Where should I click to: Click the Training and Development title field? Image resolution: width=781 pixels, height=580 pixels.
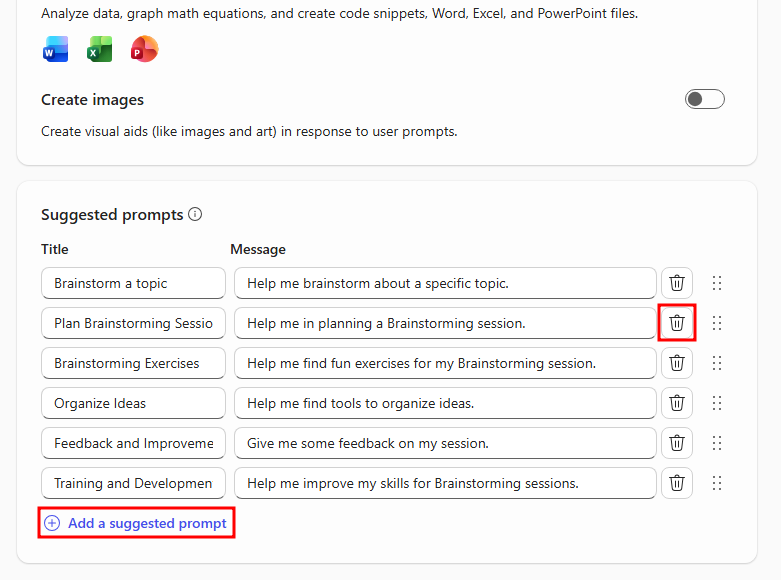point(133,483)
